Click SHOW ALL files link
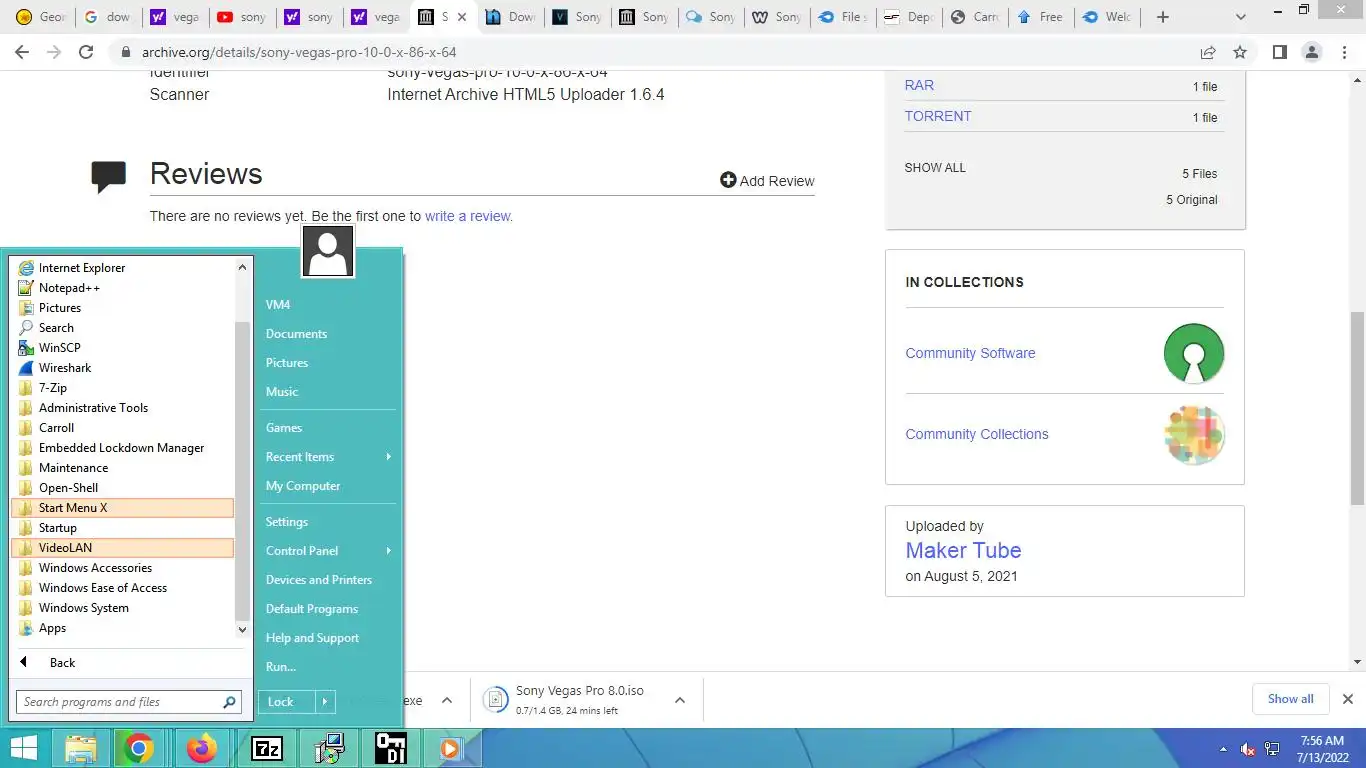The width and height of the screenshot is (1366, 768). tap(935, 168)
